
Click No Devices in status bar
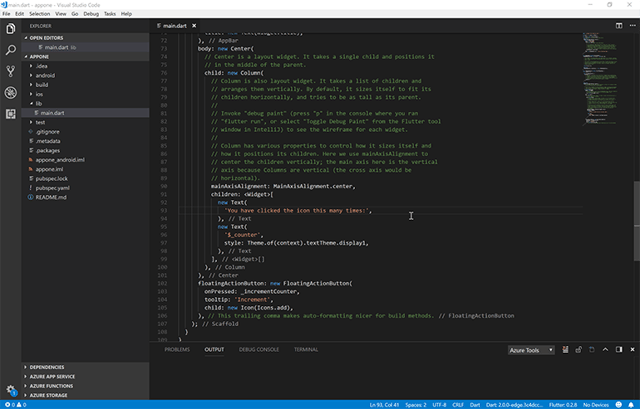point(596,405)
